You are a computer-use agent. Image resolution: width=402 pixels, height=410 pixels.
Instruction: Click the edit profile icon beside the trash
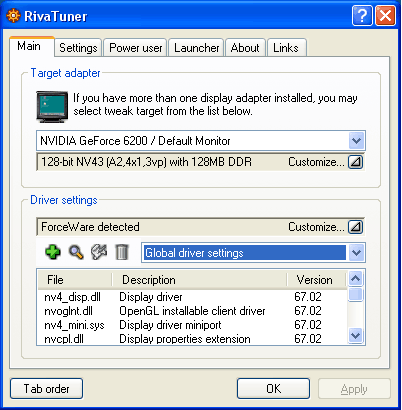[99, 252]
